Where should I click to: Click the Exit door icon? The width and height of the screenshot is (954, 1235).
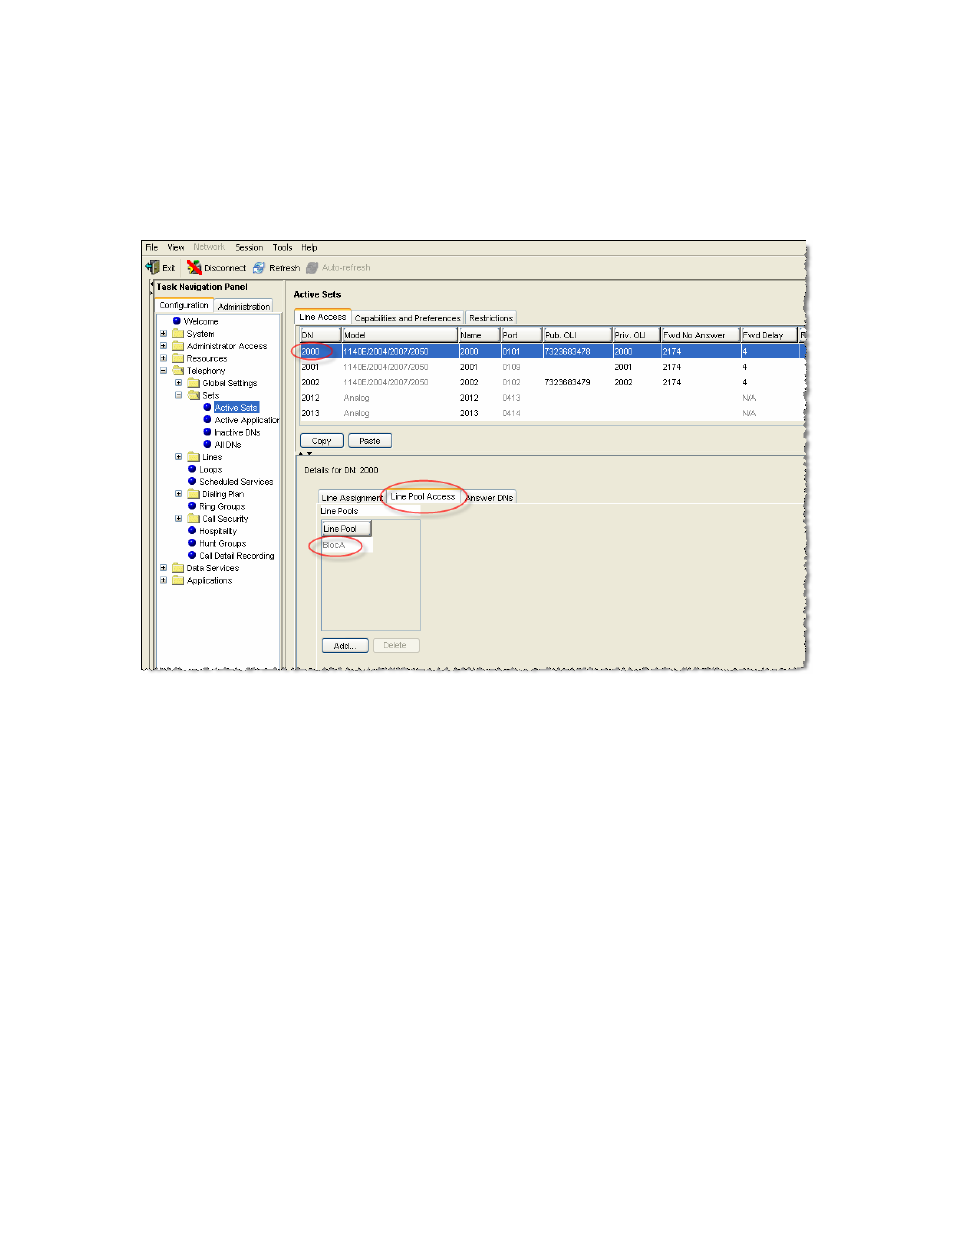153,267
